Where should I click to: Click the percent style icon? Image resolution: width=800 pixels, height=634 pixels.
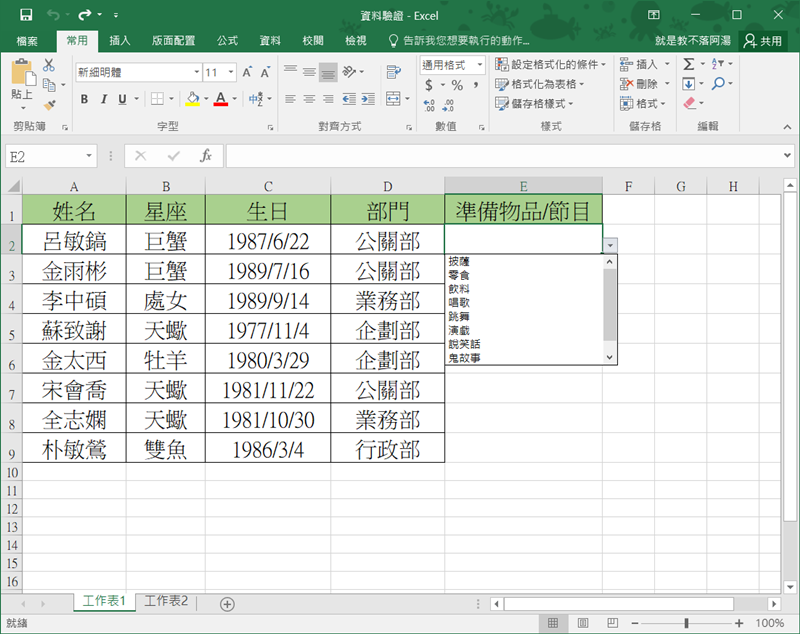click(x=457, y=86)
